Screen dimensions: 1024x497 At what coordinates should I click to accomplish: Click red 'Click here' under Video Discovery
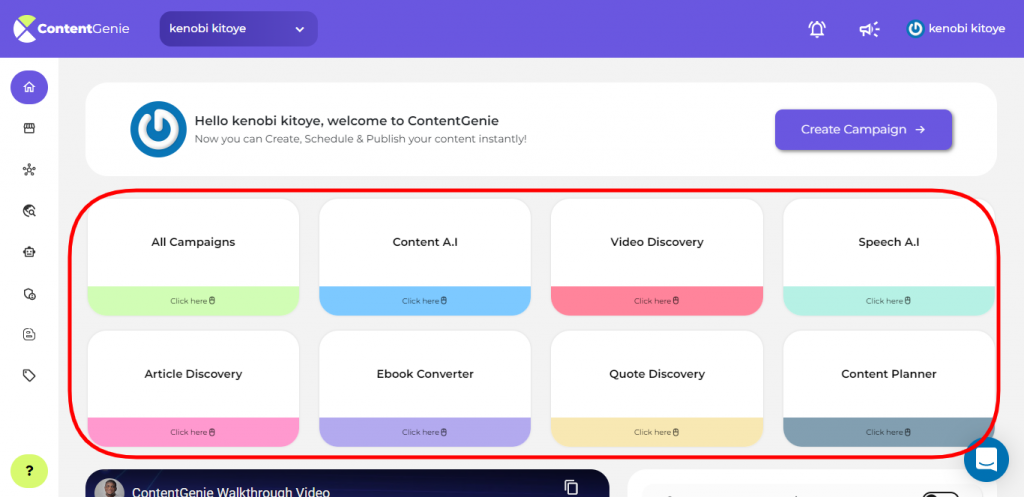[x=657, y=301]
